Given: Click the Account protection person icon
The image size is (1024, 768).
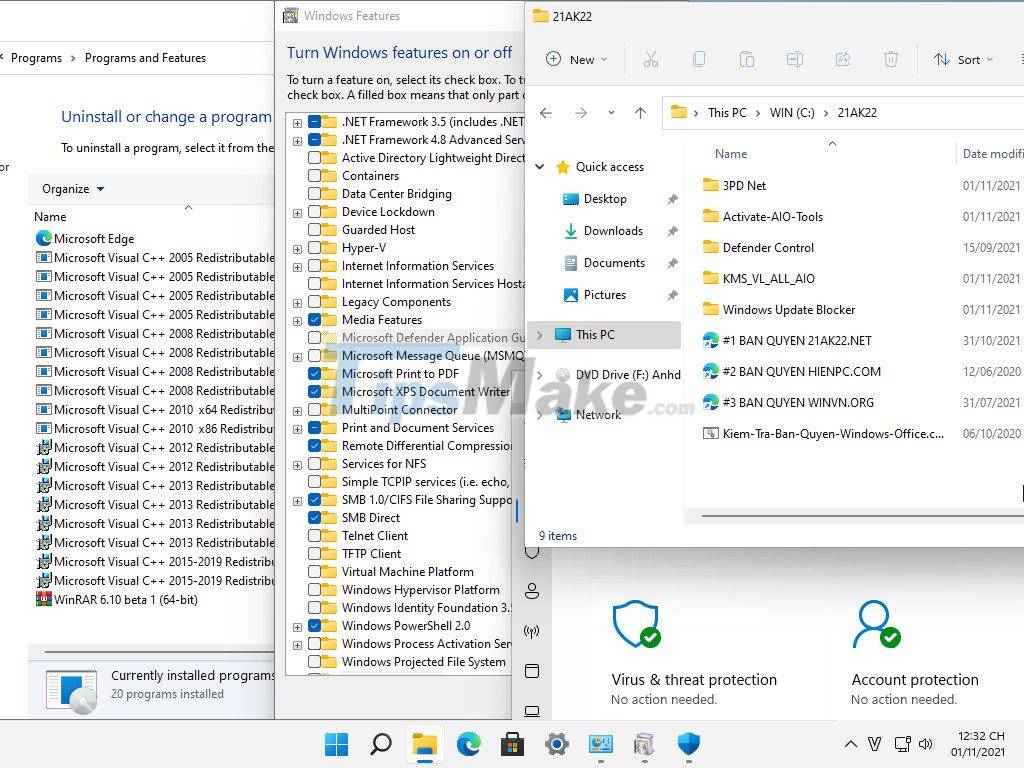Looking at the screenshot, I should (876, 624).
